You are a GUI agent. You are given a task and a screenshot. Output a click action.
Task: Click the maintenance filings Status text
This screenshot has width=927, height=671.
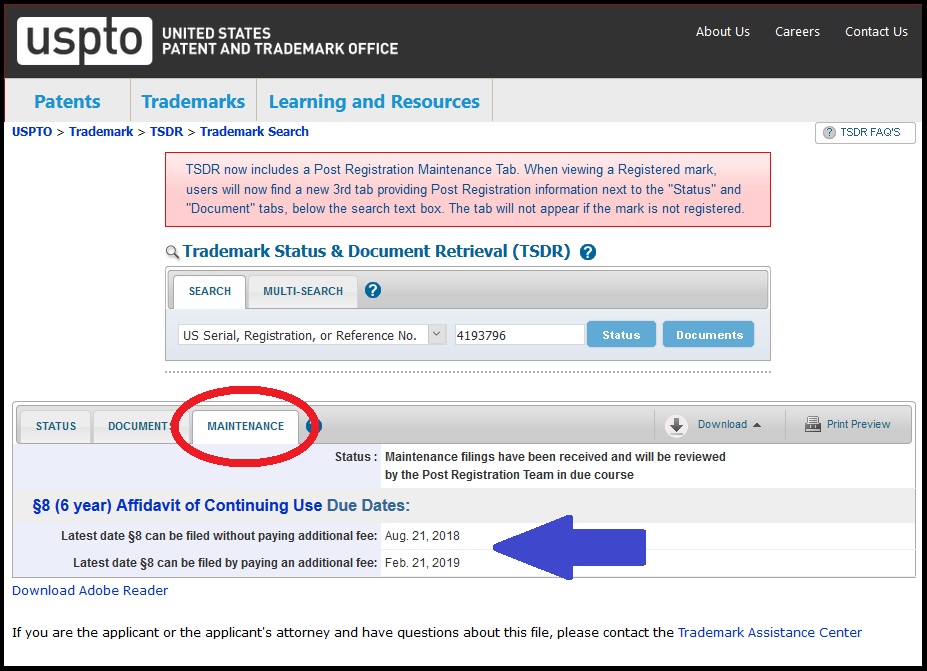click(555, 466)
